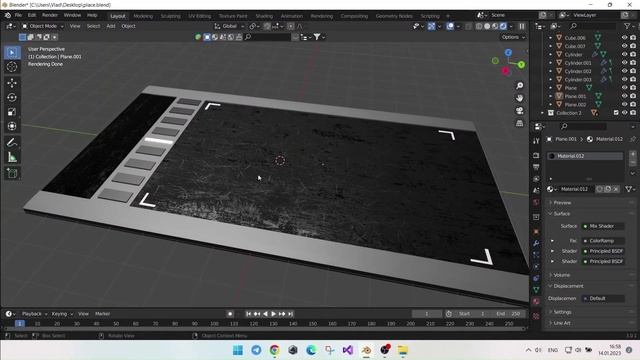Viewport: 640px width, 360px height.
Task: Open the Object Data properties tab
Action: tap(536, 289)
